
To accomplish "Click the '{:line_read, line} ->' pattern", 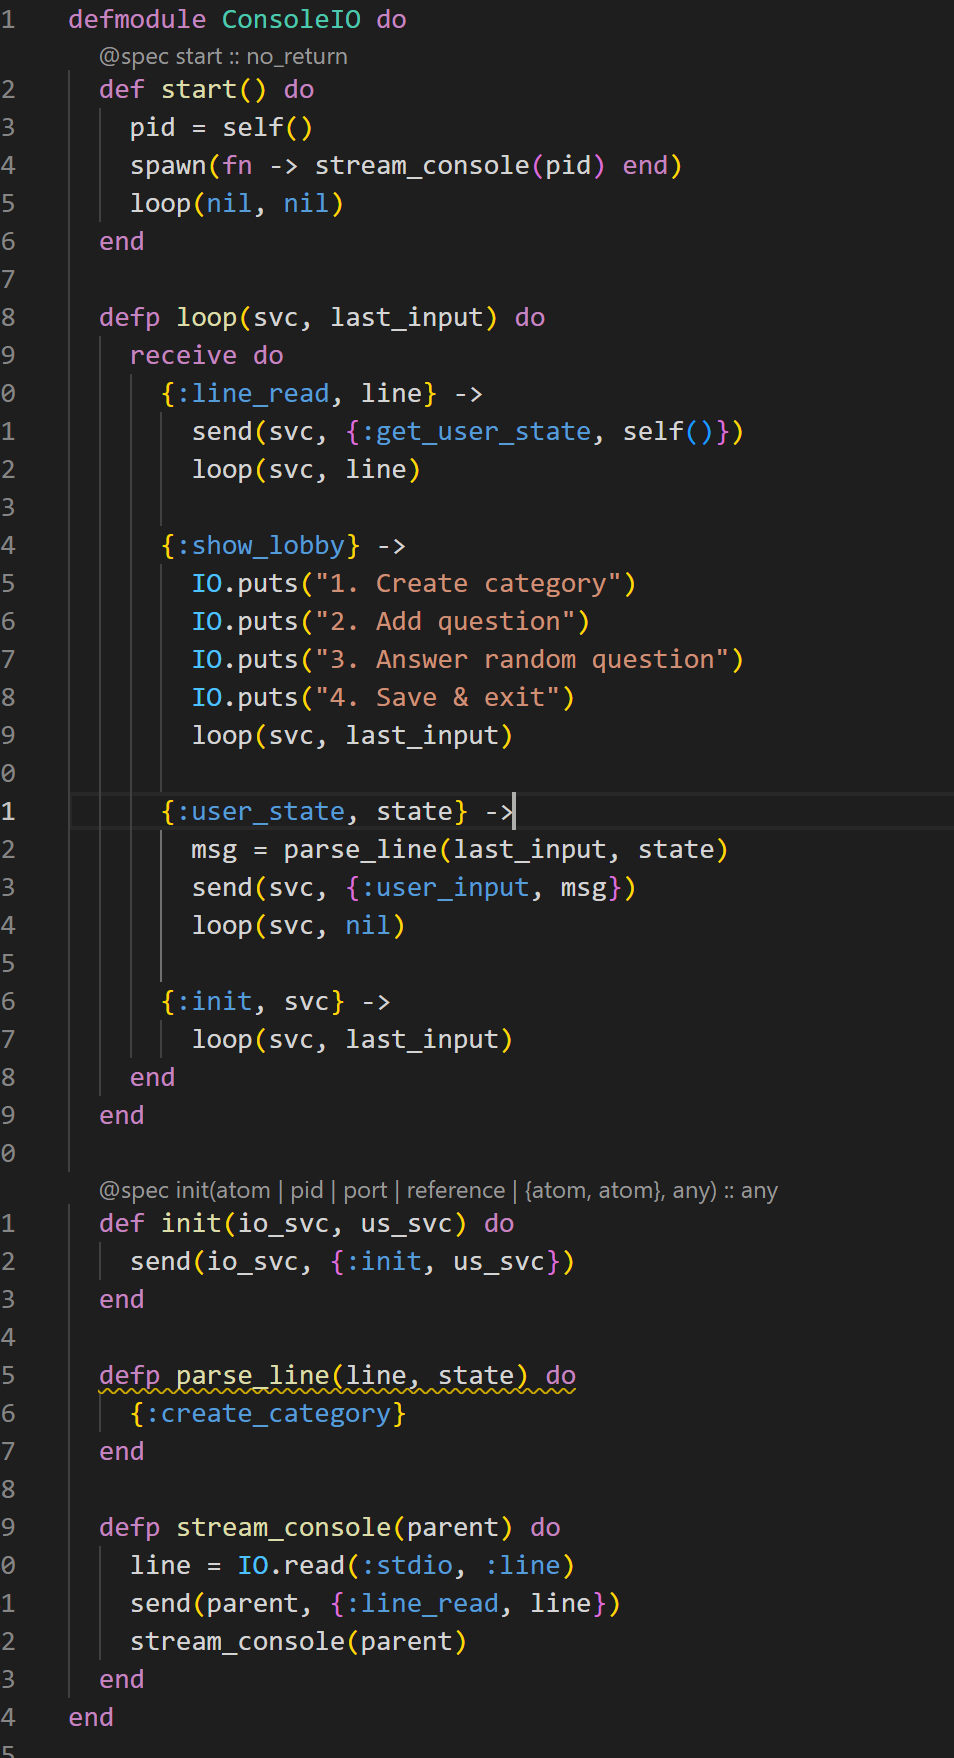I will coord(322,394).
